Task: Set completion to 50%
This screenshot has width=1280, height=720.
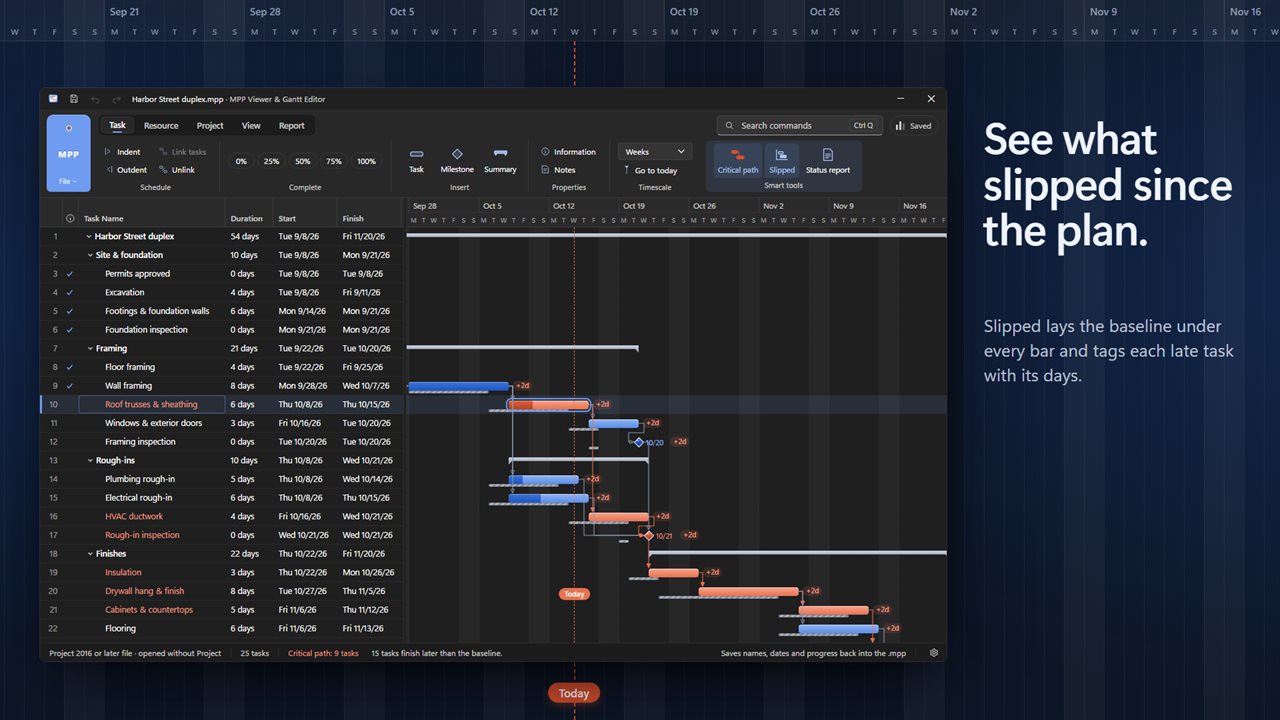Action: tap(303, 161)
